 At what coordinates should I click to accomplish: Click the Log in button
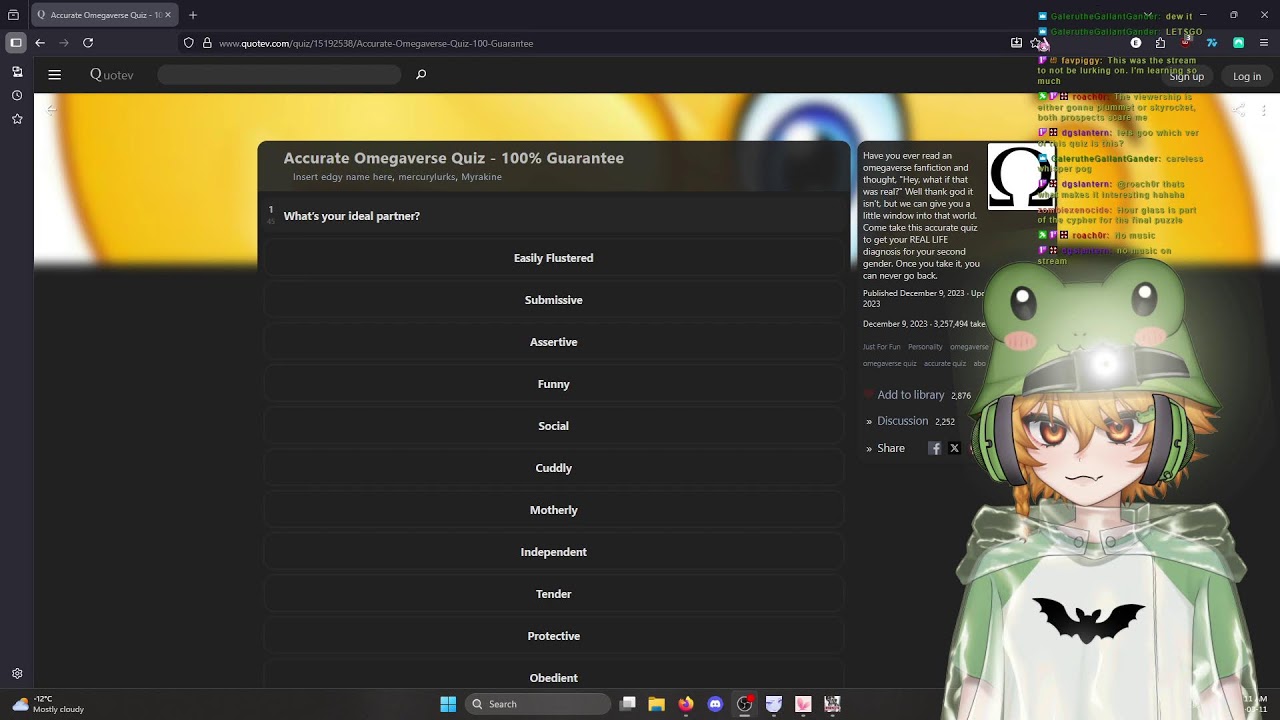coord(1247,77)
